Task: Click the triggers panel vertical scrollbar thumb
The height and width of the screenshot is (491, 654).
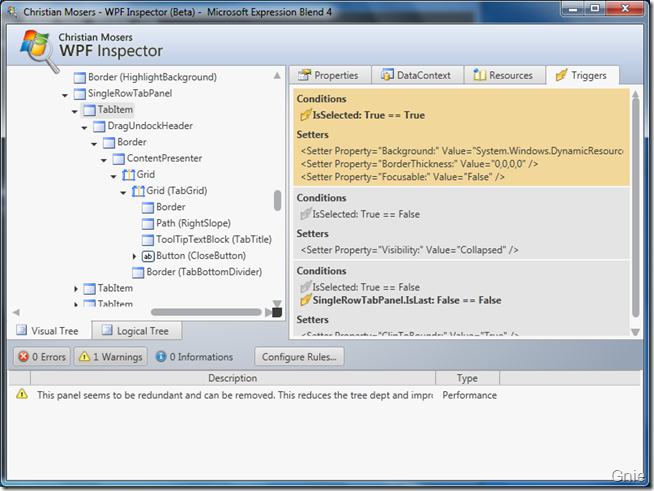Action: tap(635, 206)
